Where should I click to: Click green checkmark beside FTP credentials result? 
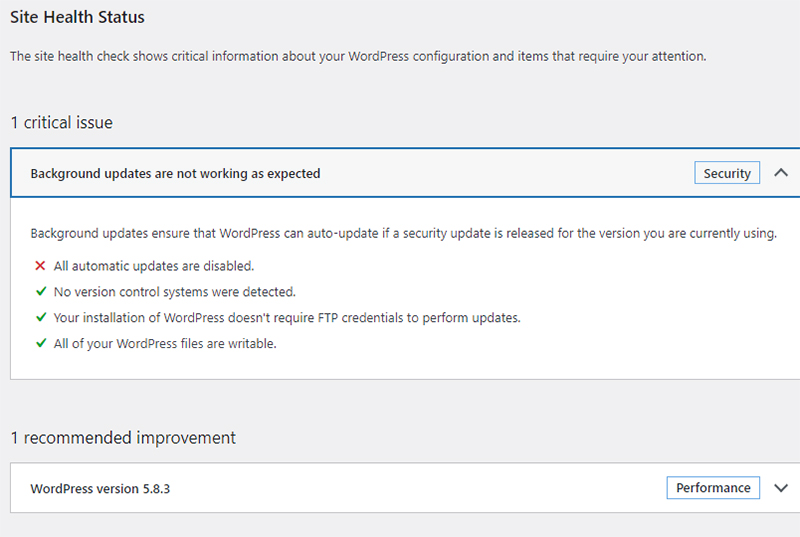pos(40,318)
